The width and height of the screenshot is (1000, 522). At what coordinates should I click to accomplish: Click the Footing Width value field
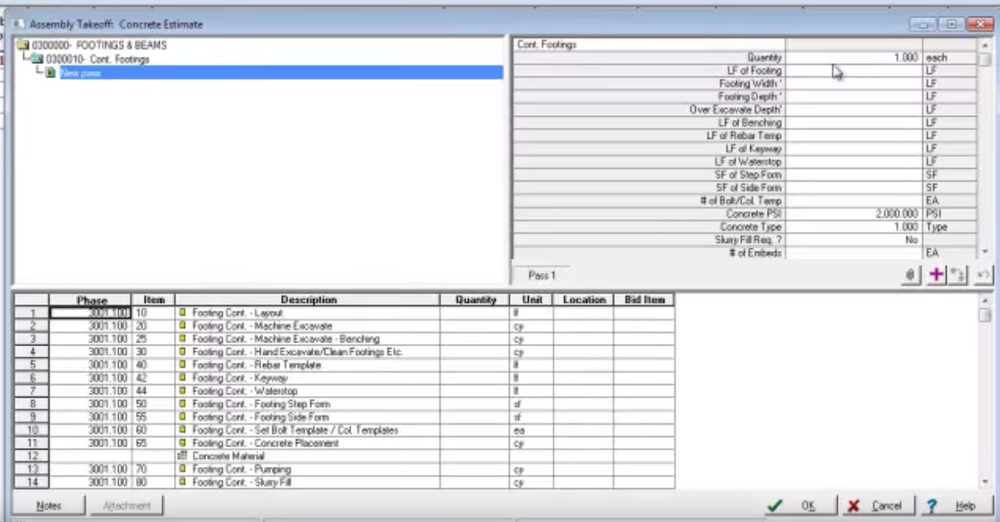853,84
